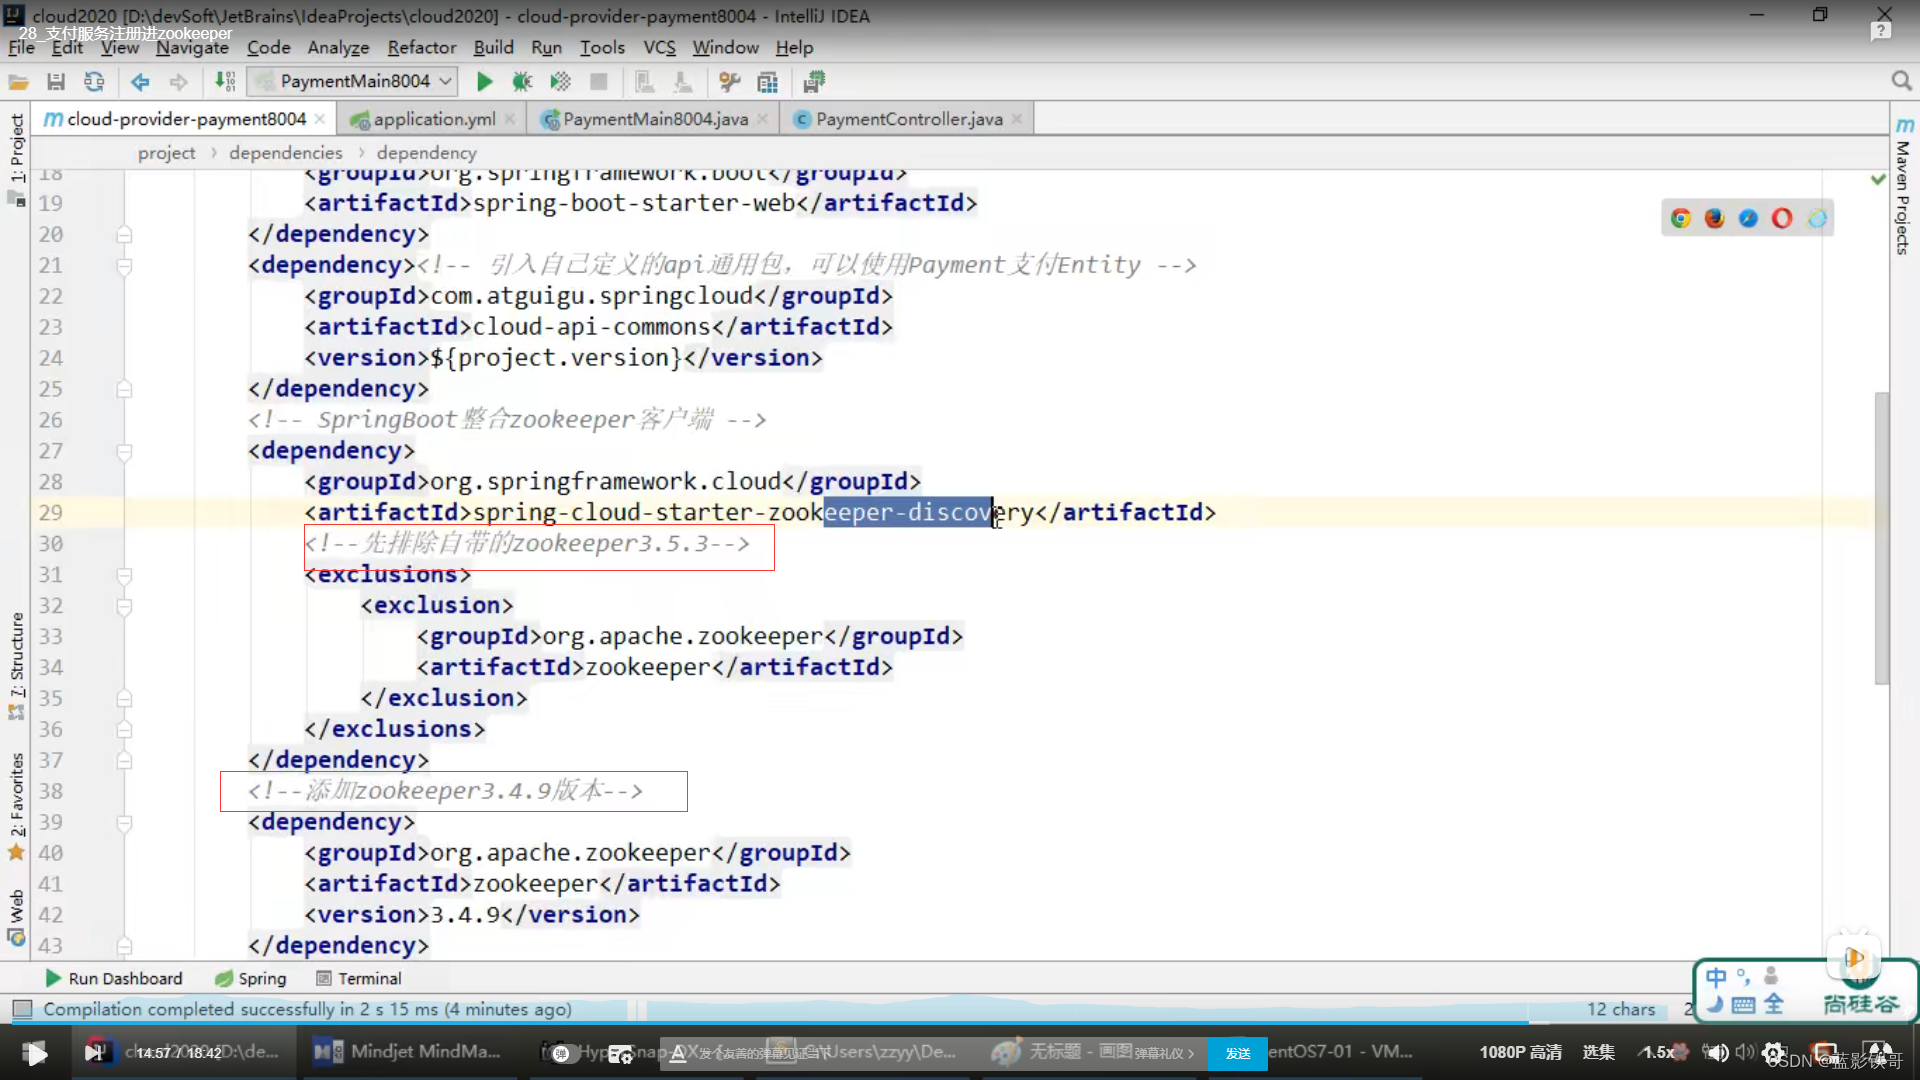
Task: Toggle the 1: Project tool window
Action: pyautogui.click(x=17, y=147)
